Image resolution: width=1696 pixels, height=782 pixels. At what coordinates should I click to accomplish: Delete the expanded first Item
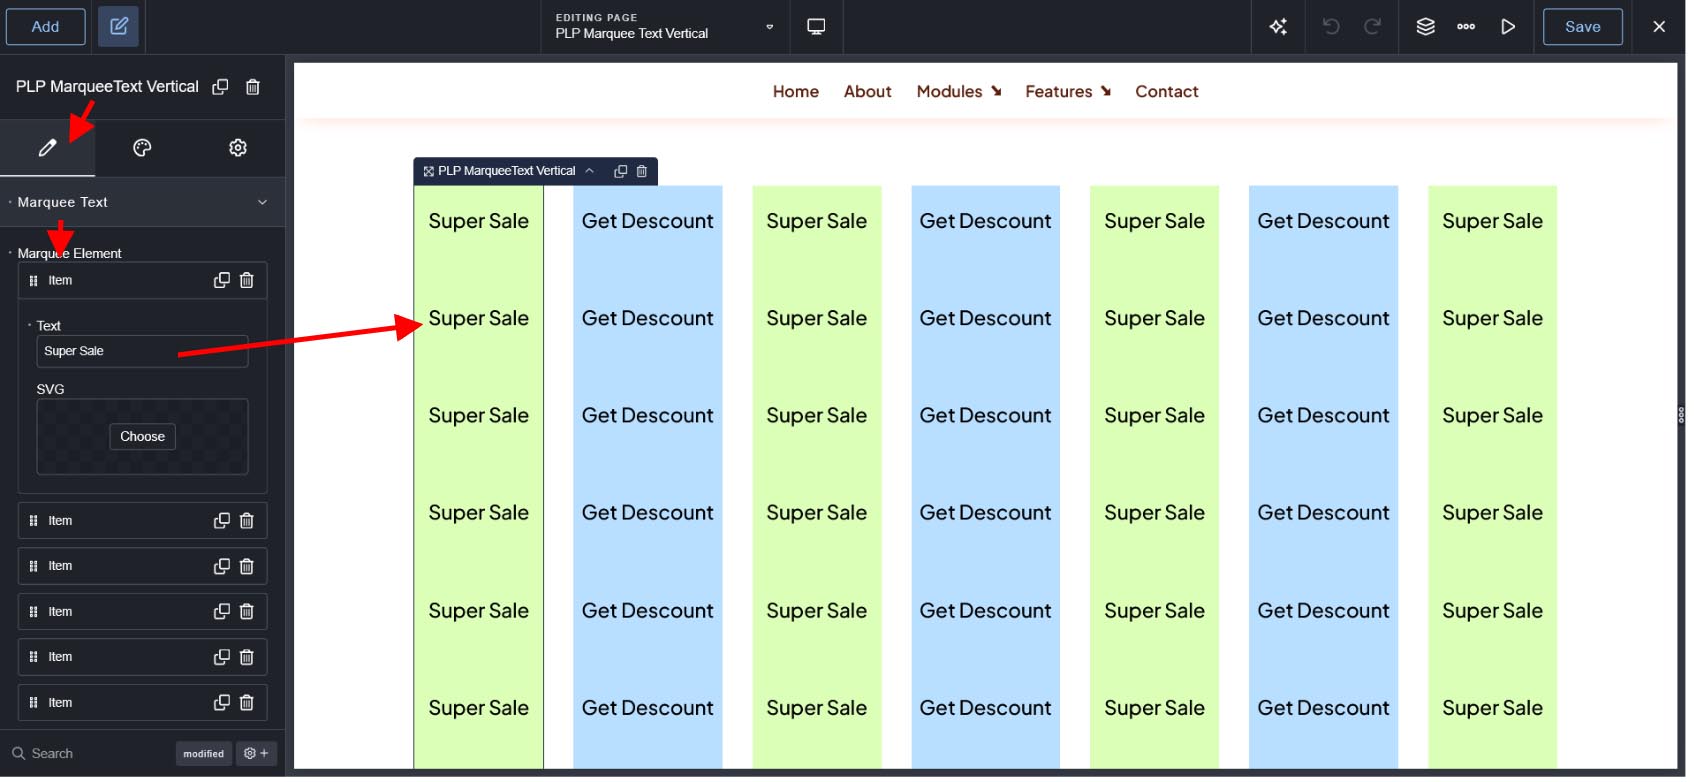pos(247,281)
